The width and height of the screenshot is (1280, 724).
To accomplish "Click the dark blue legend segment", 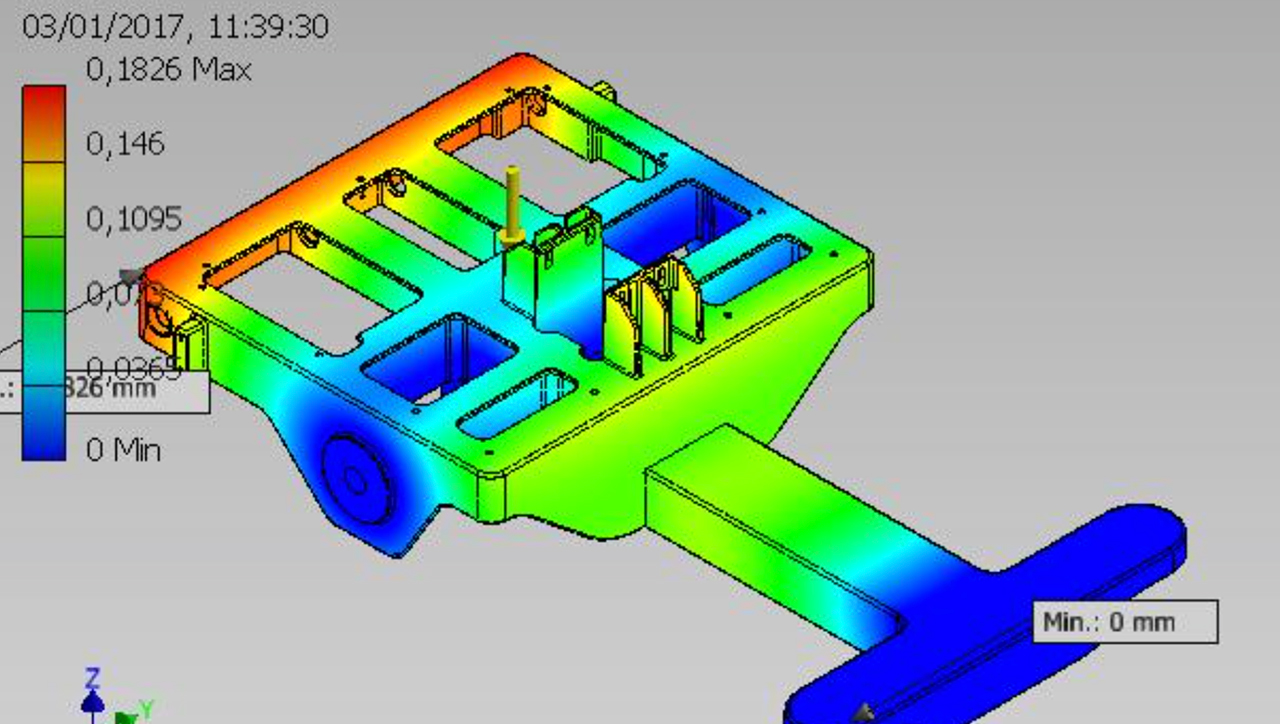I will (x=44, y=425).
